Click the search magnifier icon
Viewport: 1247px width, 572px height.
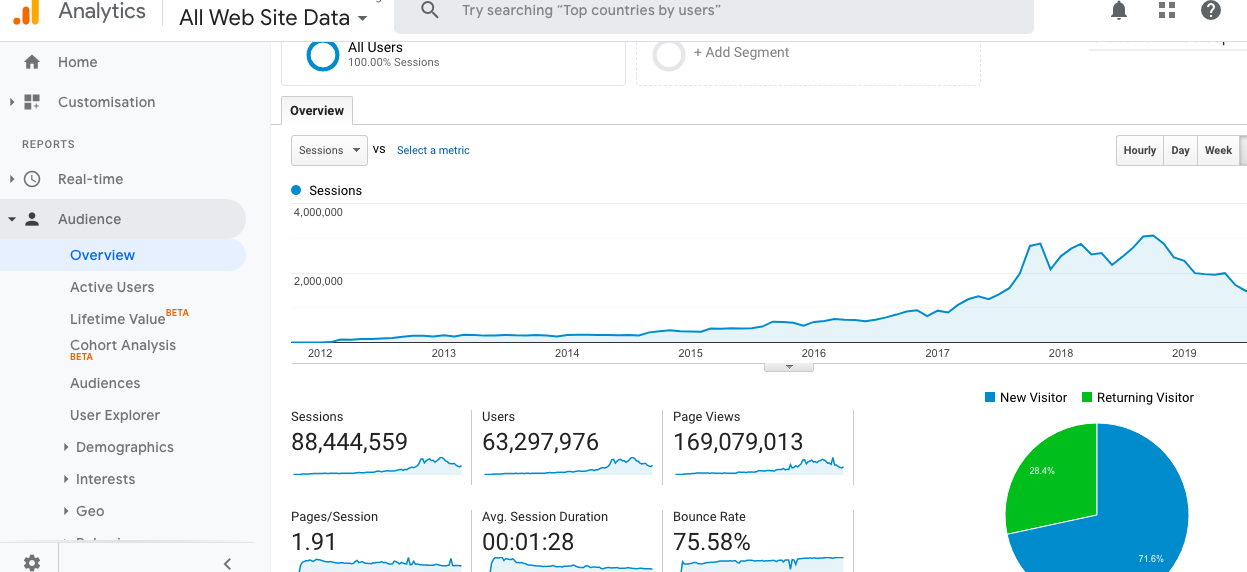(x=430, y=11)
